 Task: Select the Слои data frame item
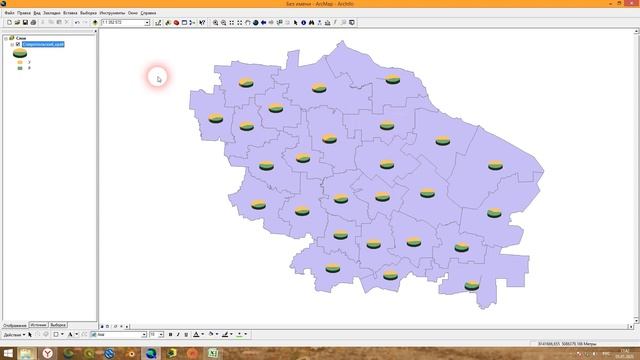click(20, 38)
